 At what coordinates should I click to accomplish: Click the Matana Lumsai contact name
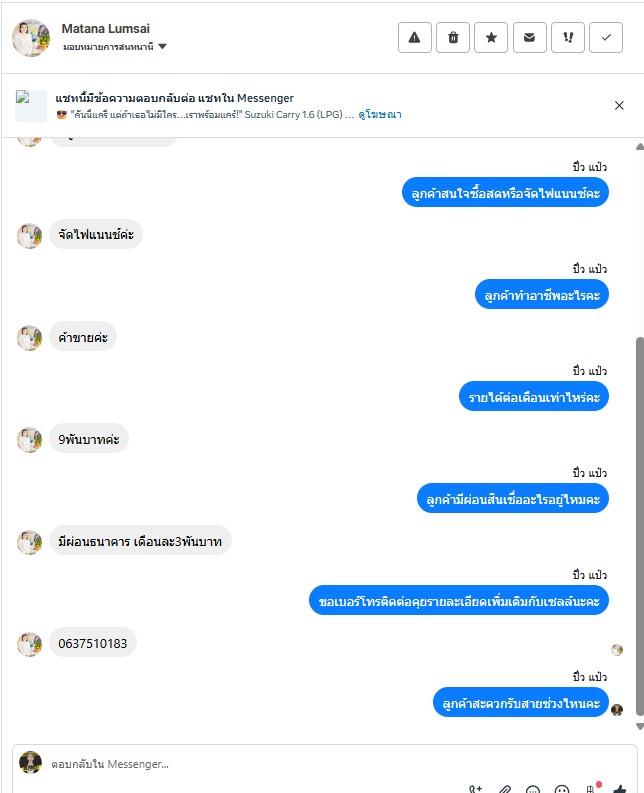tap(106, 29)
